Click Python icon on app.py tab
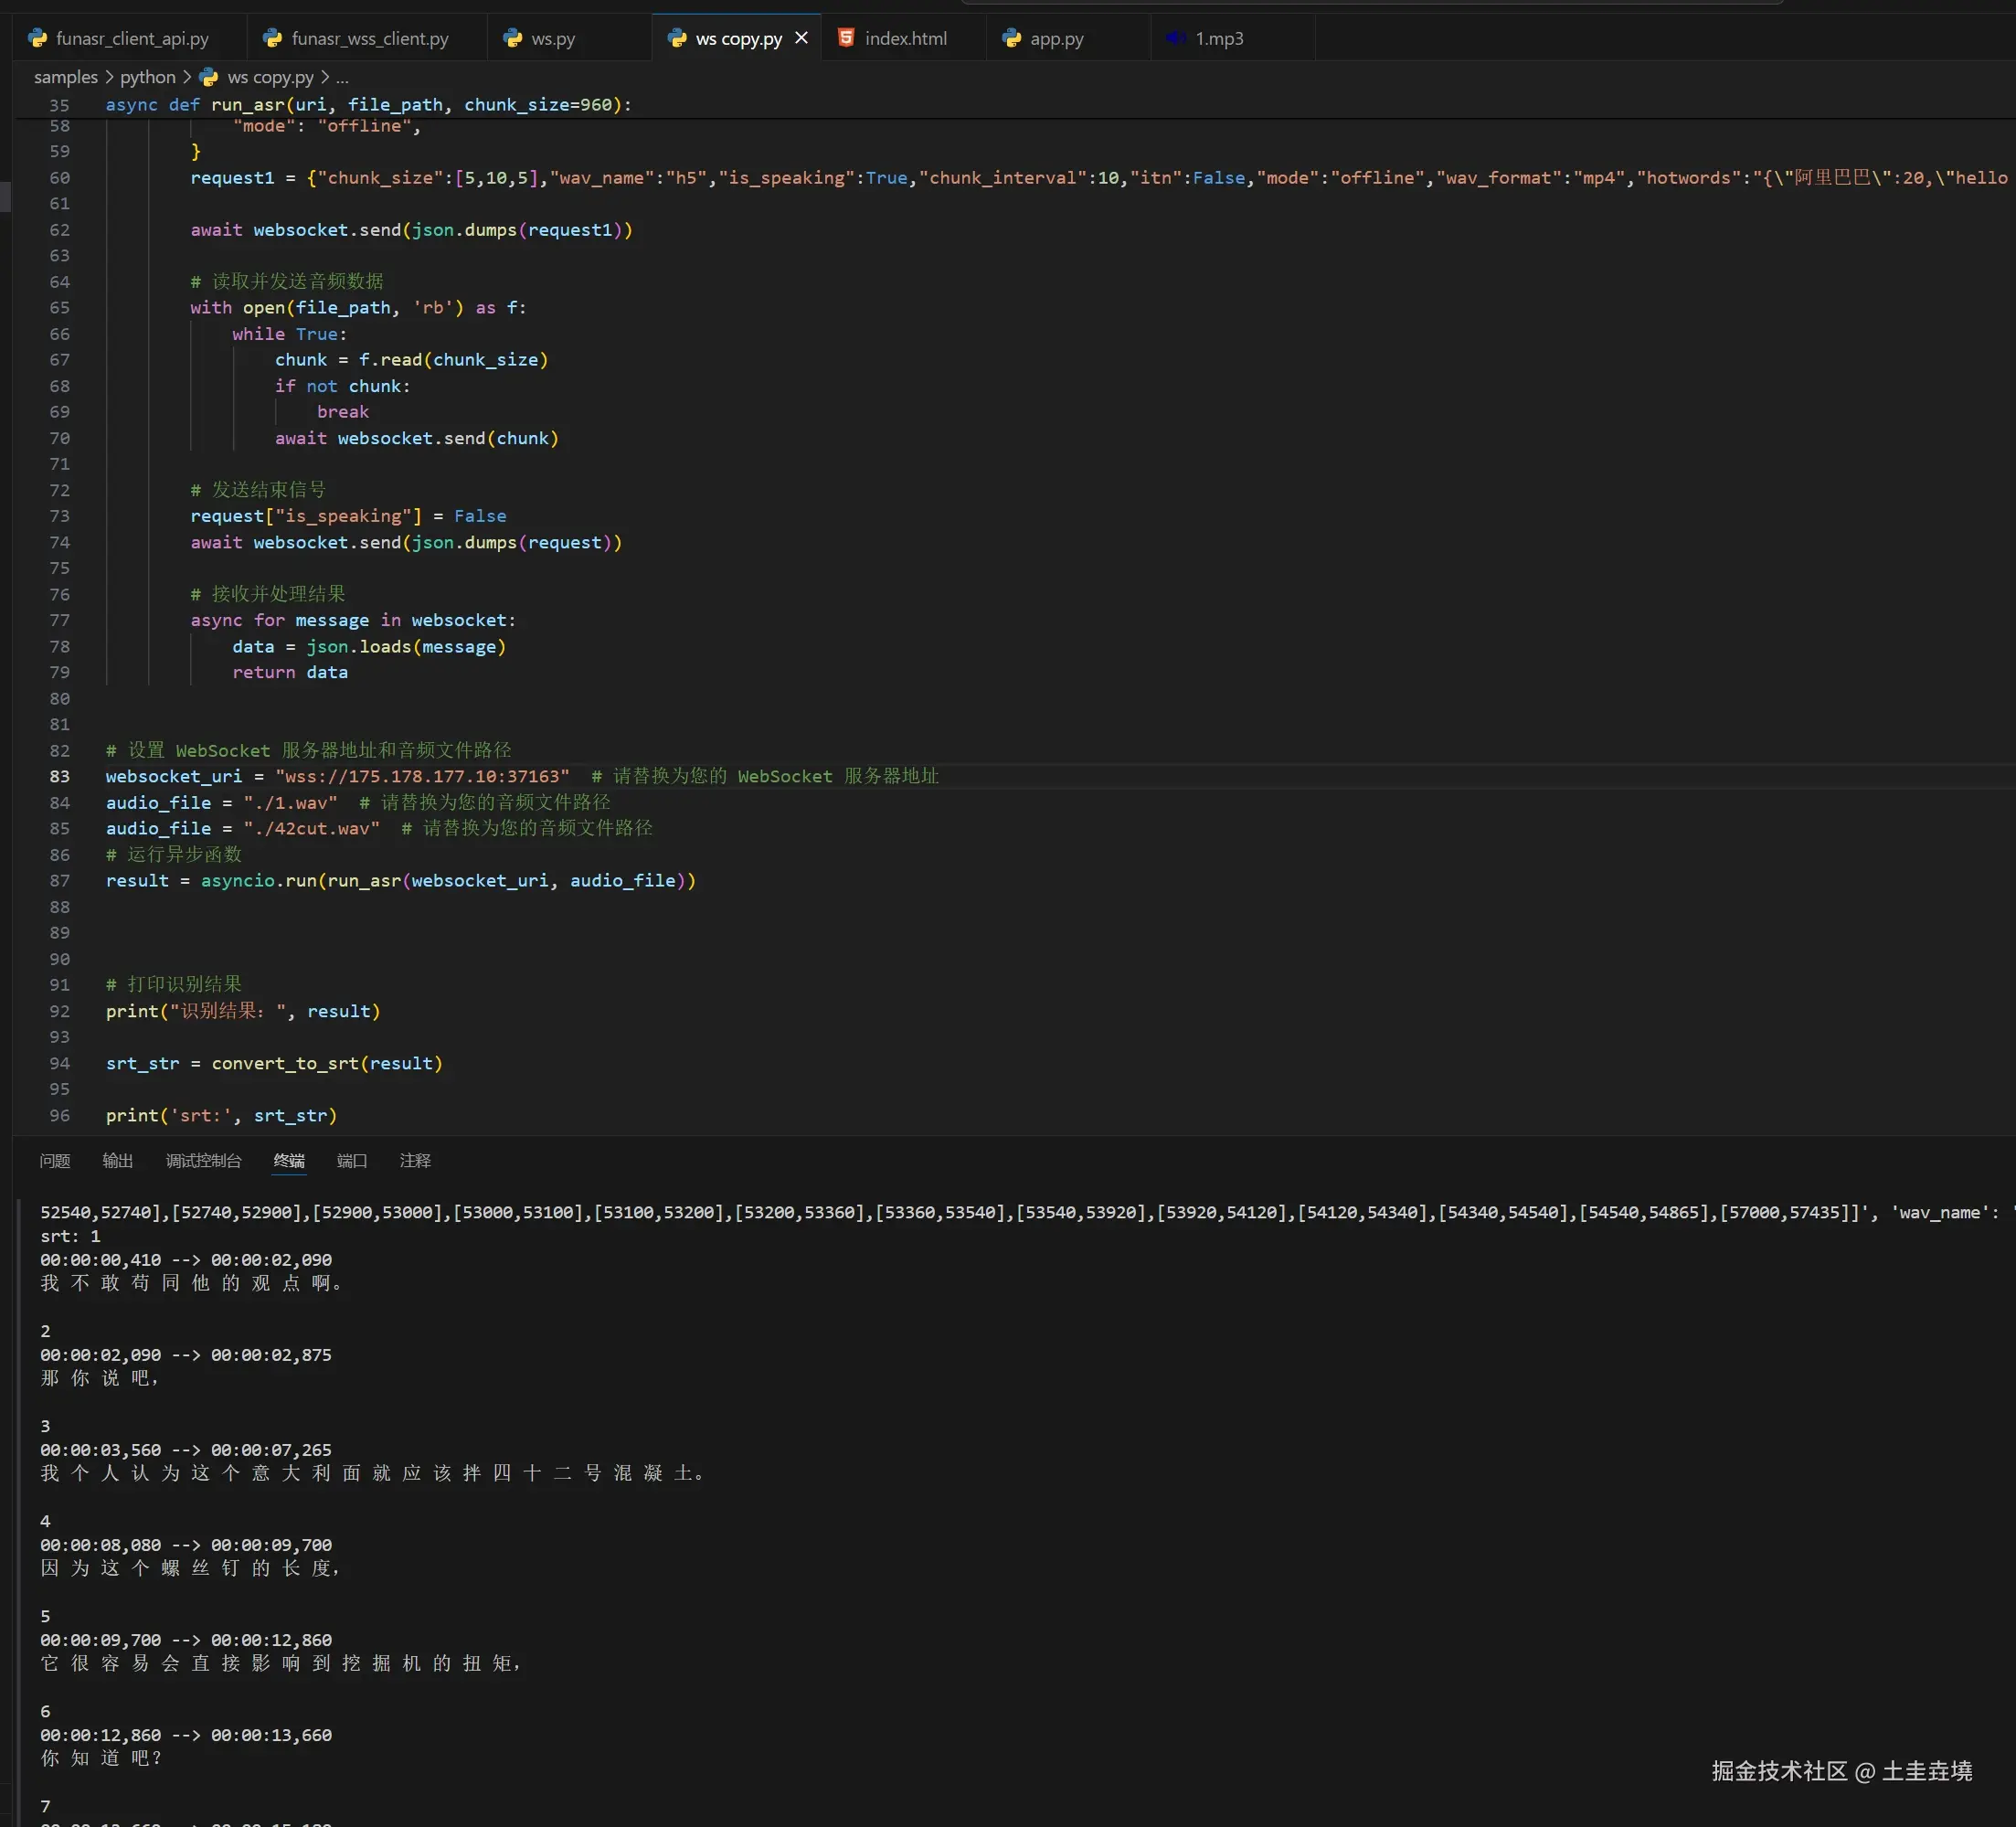This screenshot has width=2016, height=1827. 1011,38
